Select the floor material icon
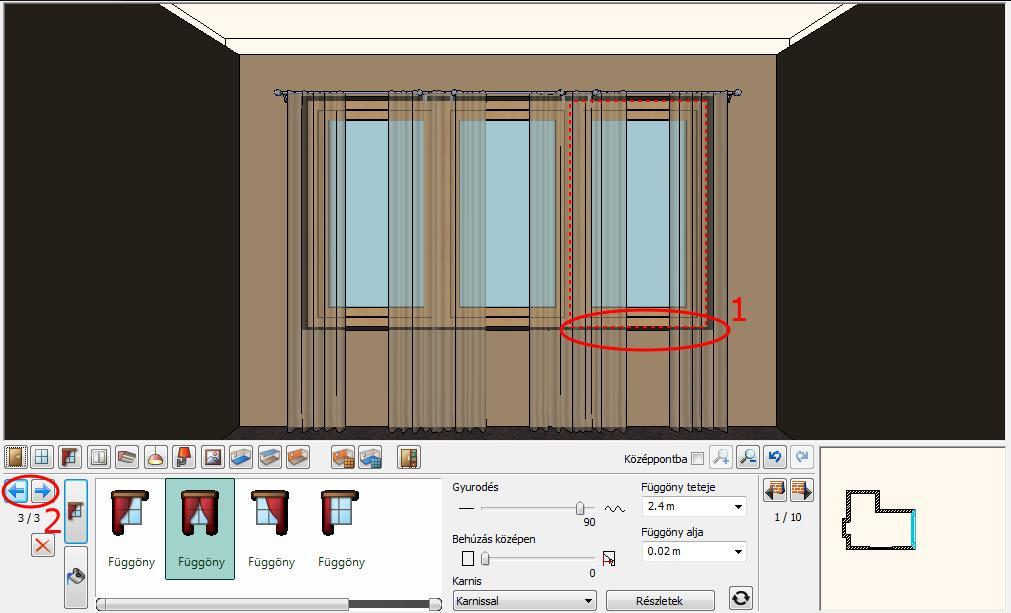The height and width of the screenshot is (613, 1011). coord(240,458)
